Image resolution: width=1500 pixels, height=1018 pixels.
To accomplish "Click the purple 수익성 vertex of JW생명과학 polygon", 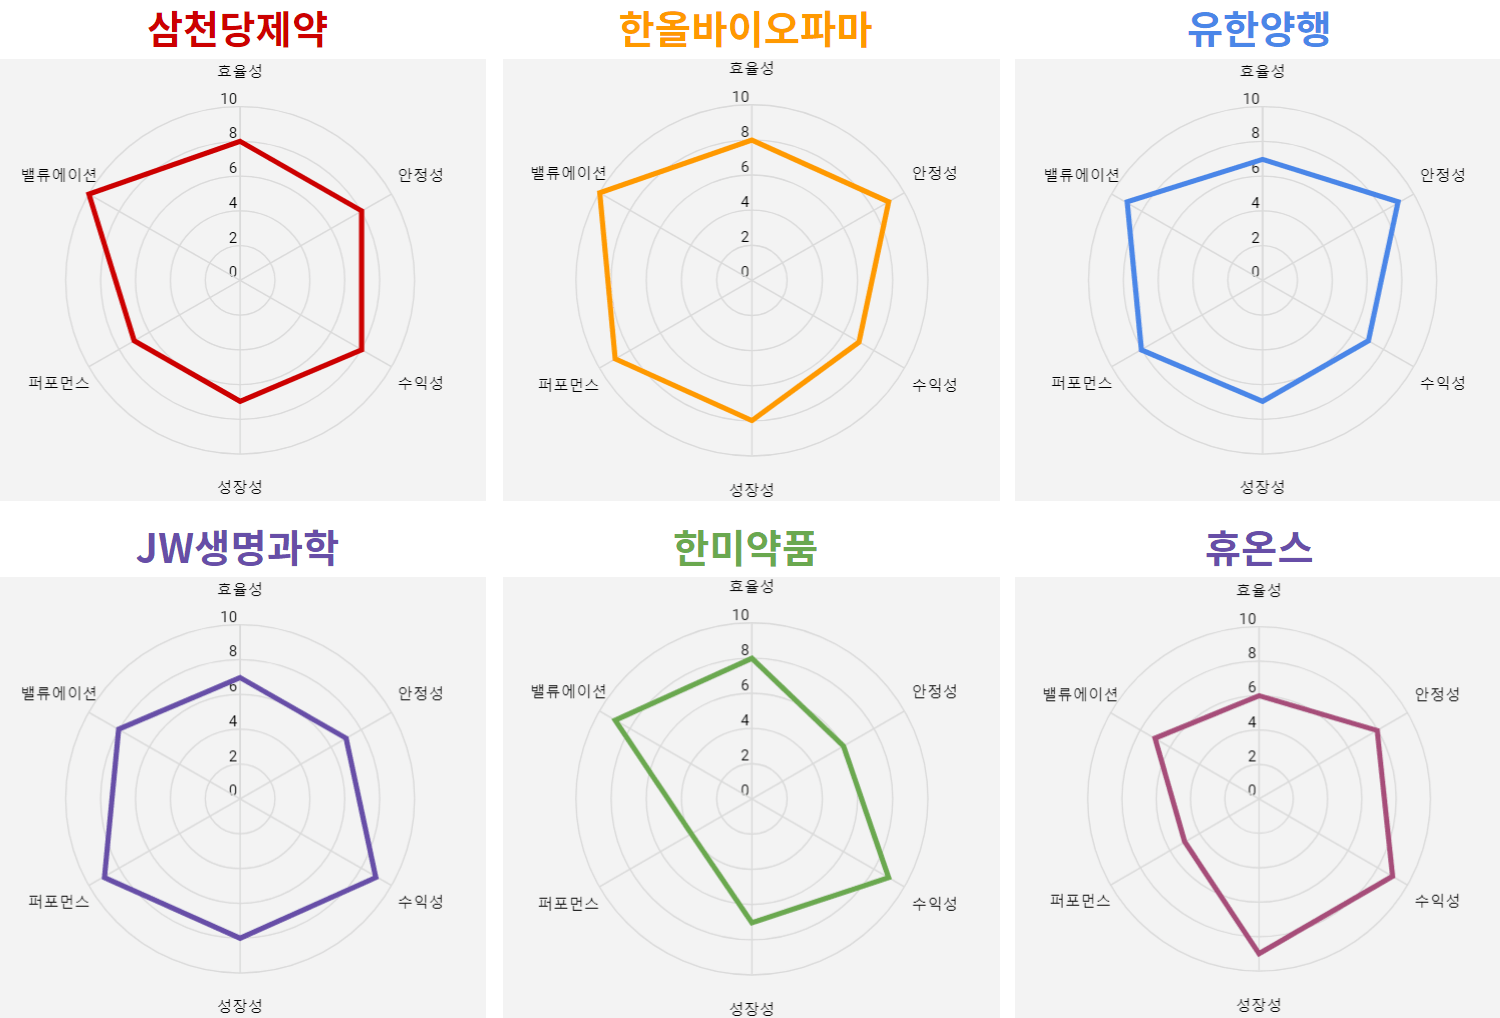I will tap(376, 878).
